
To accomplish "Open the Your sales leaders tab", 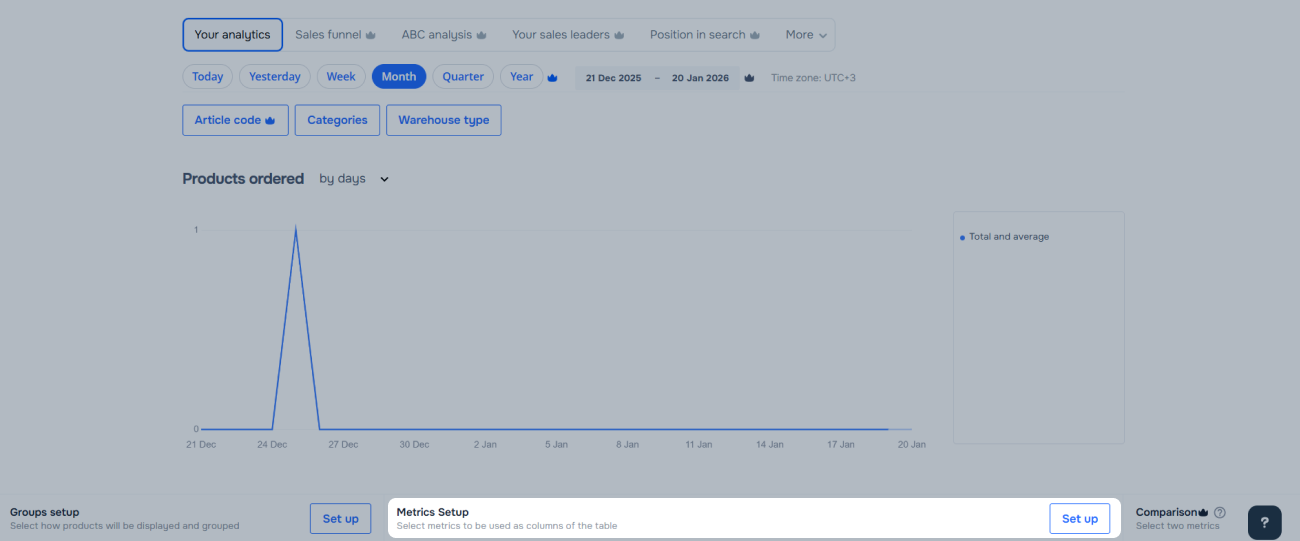I will pos(561,35).
